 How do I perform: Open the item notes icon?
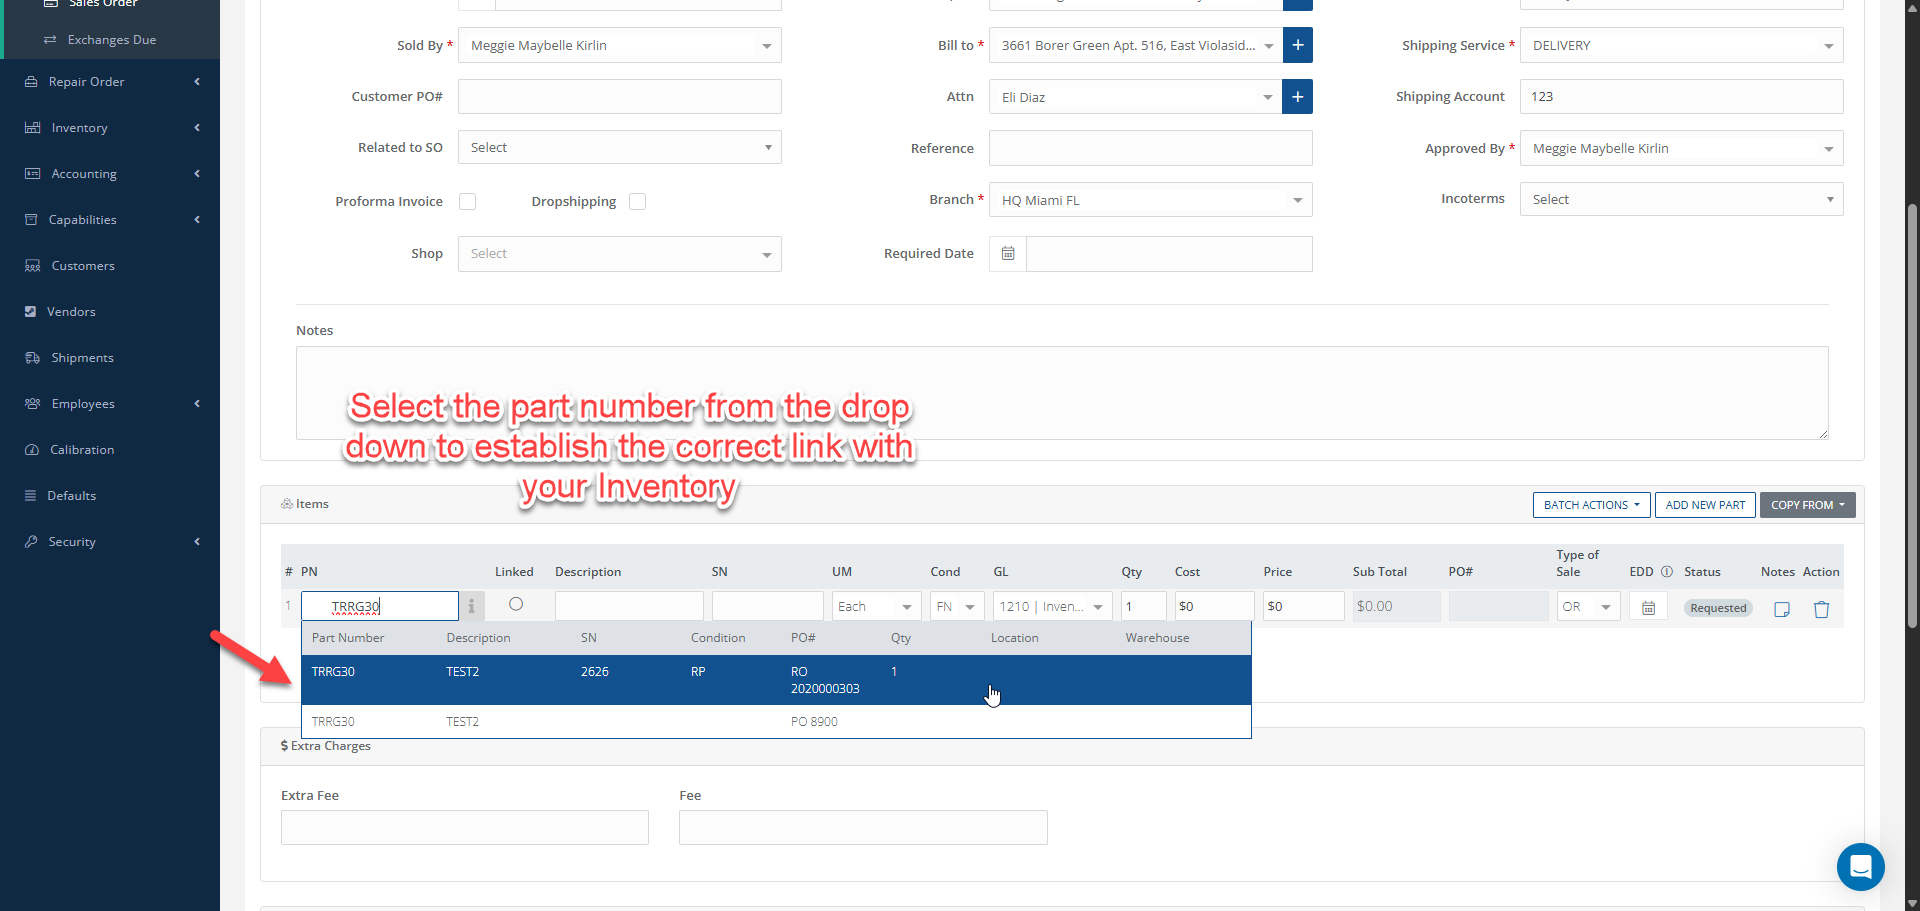1781,609
